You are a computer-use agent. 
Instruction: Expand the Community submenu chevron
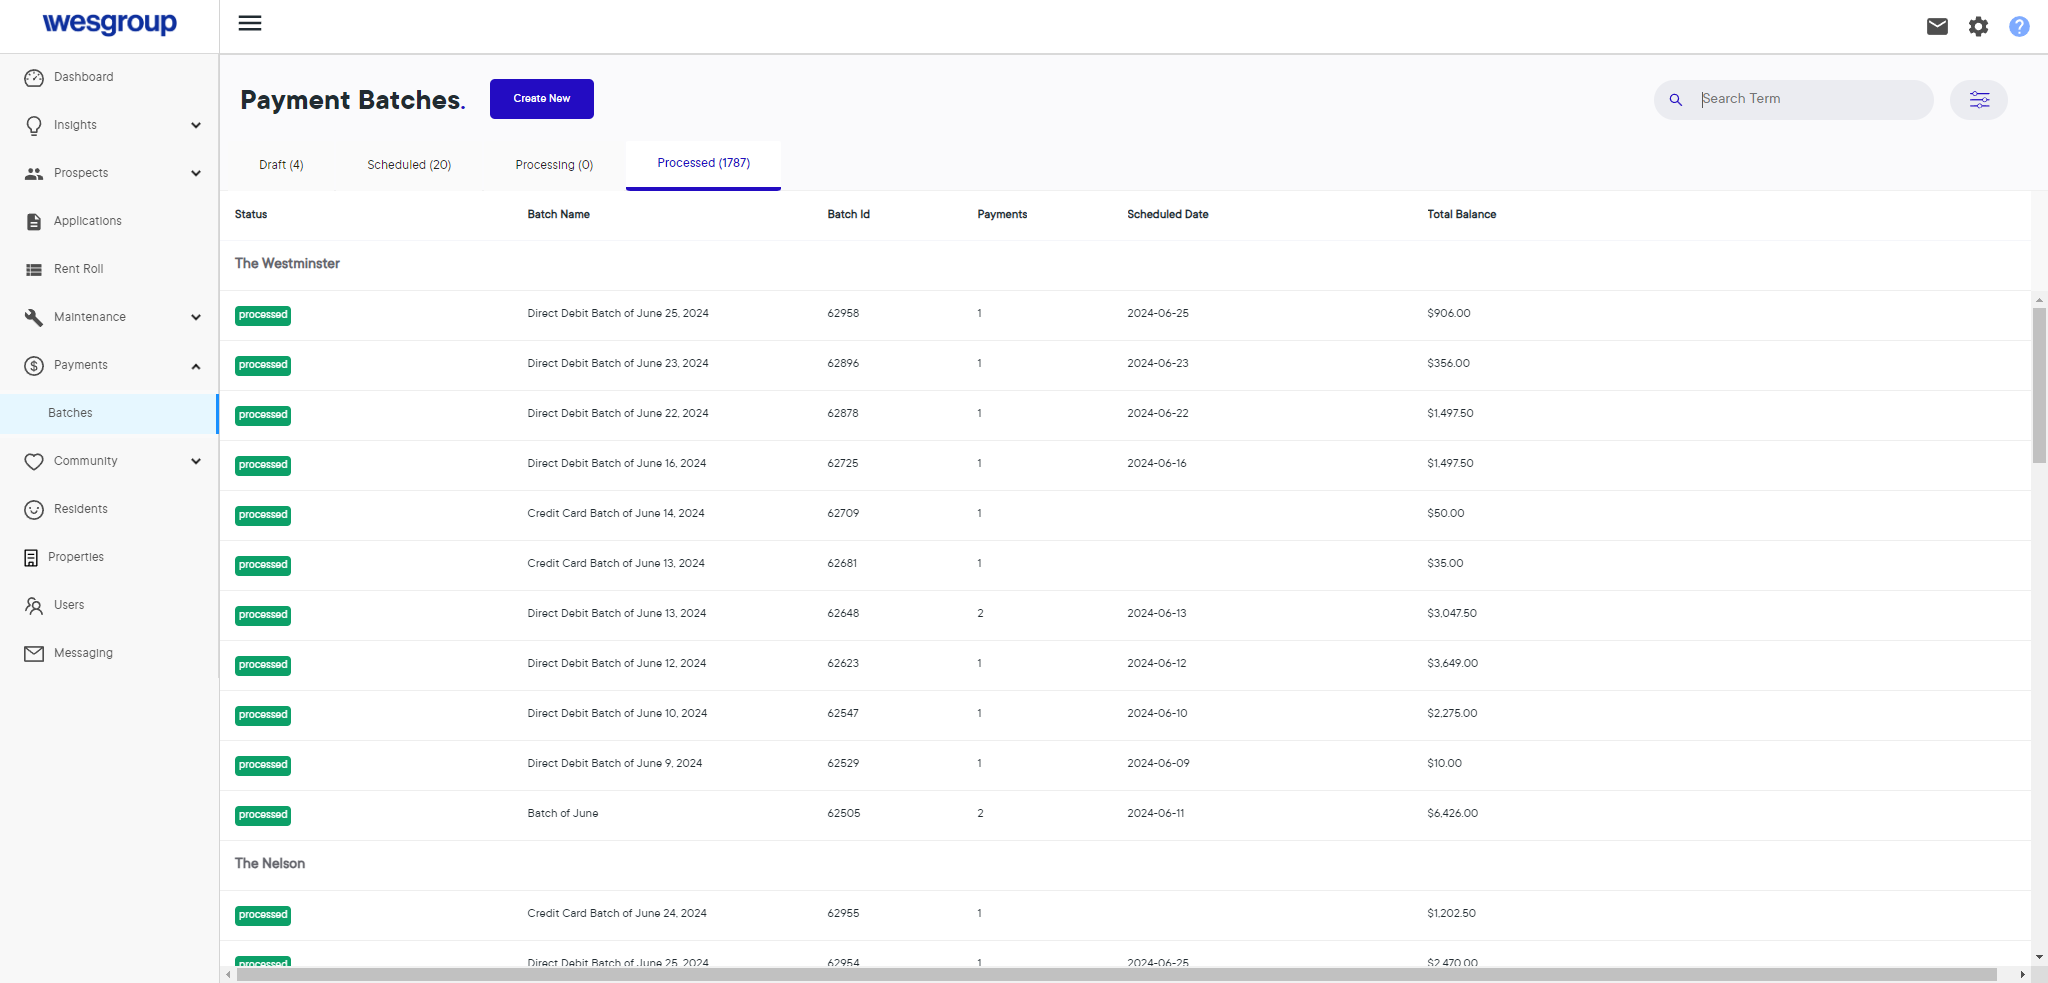[x=196, y=462]
